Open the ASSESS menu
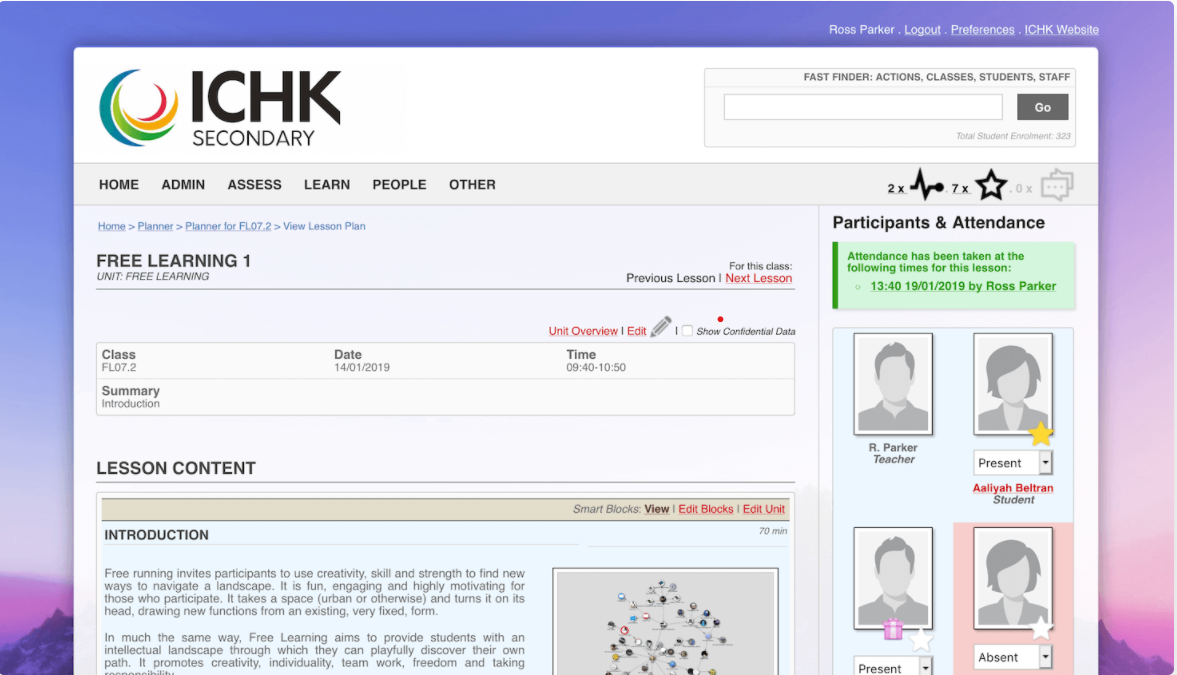 click(254, 185)
